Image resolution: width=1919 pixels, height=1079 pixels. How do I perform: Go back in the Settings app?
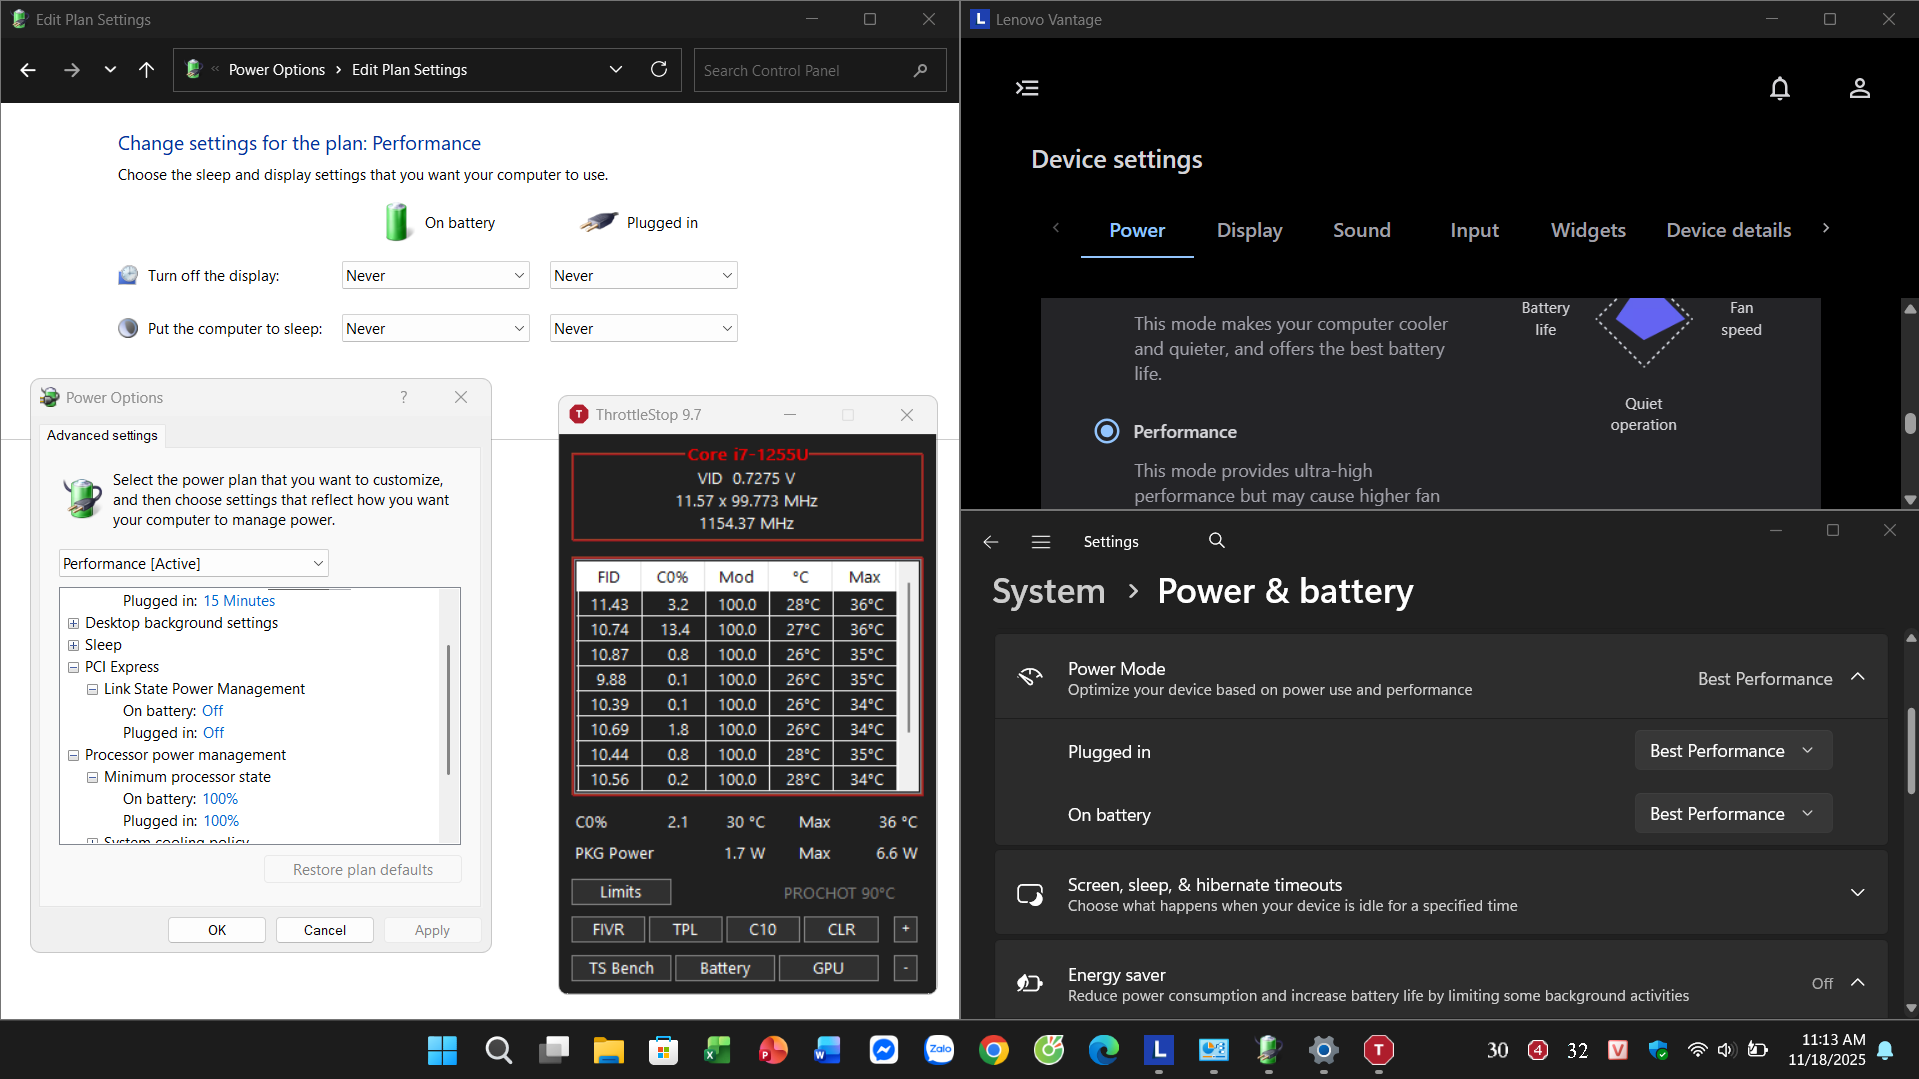[991, 541]
